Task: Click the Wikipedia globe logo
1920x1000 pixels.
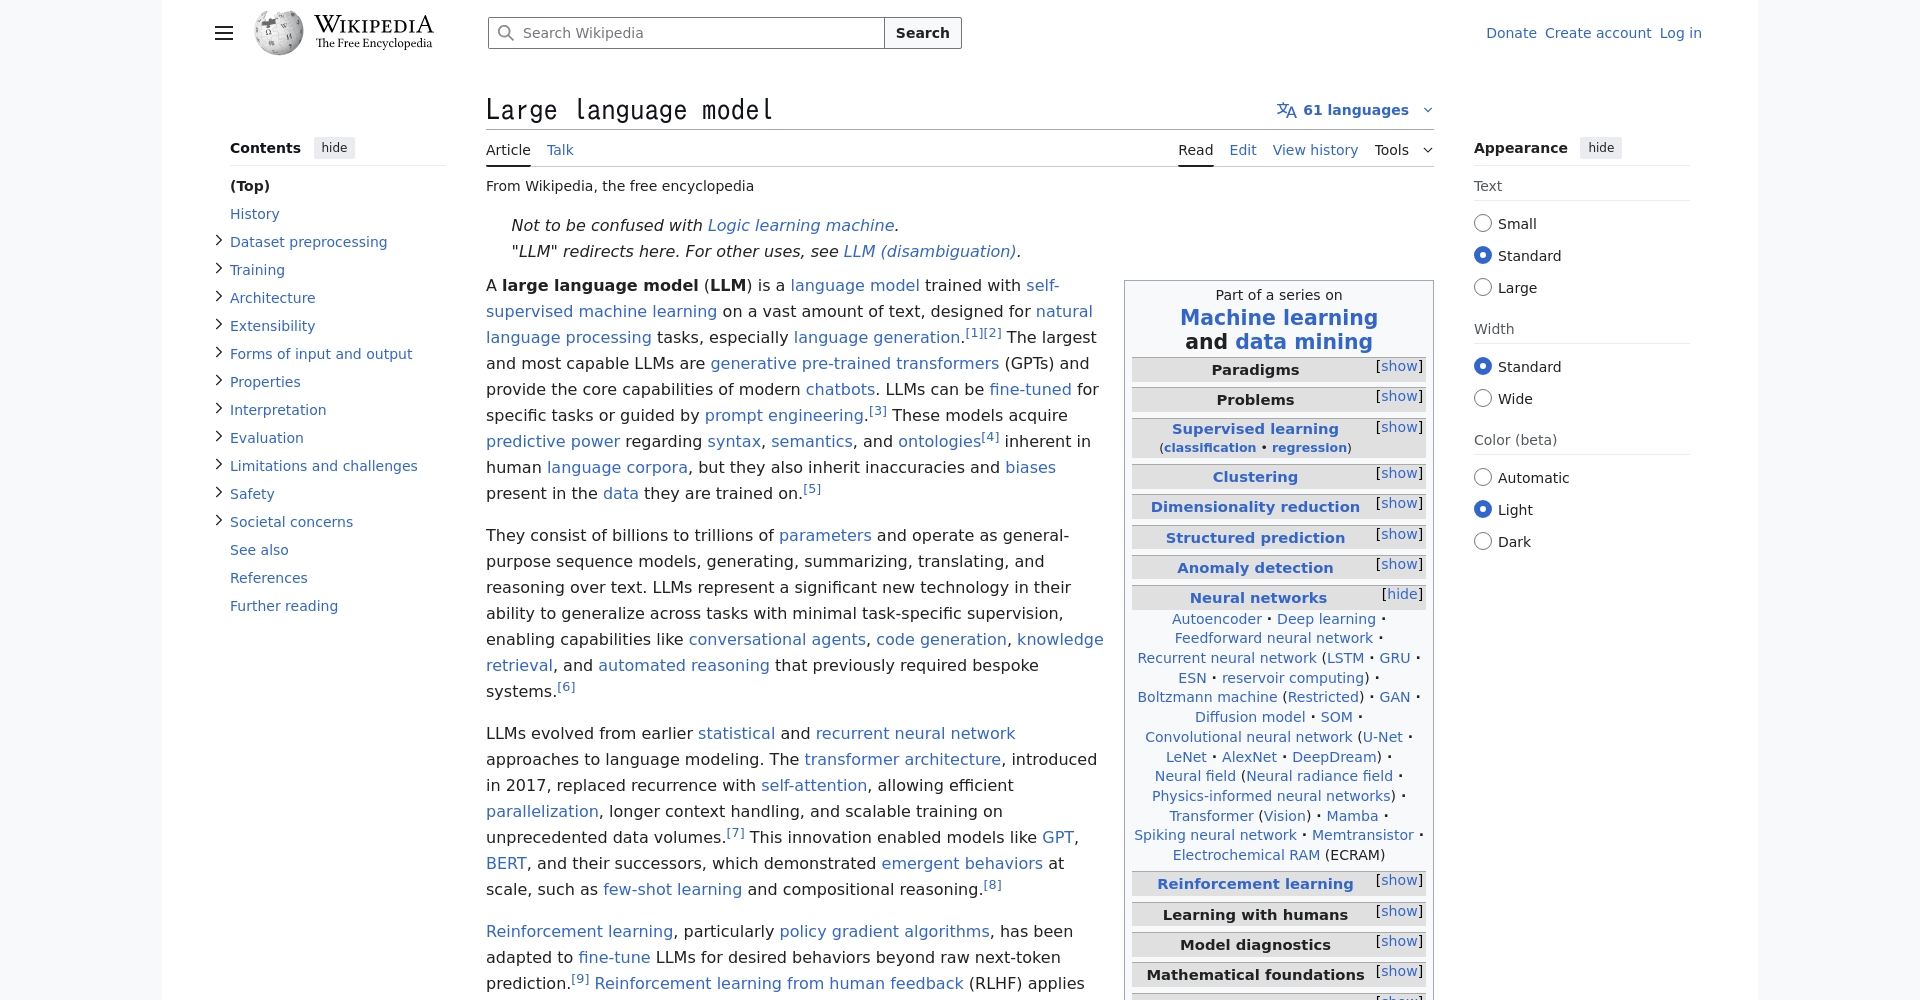Action: 279,33
